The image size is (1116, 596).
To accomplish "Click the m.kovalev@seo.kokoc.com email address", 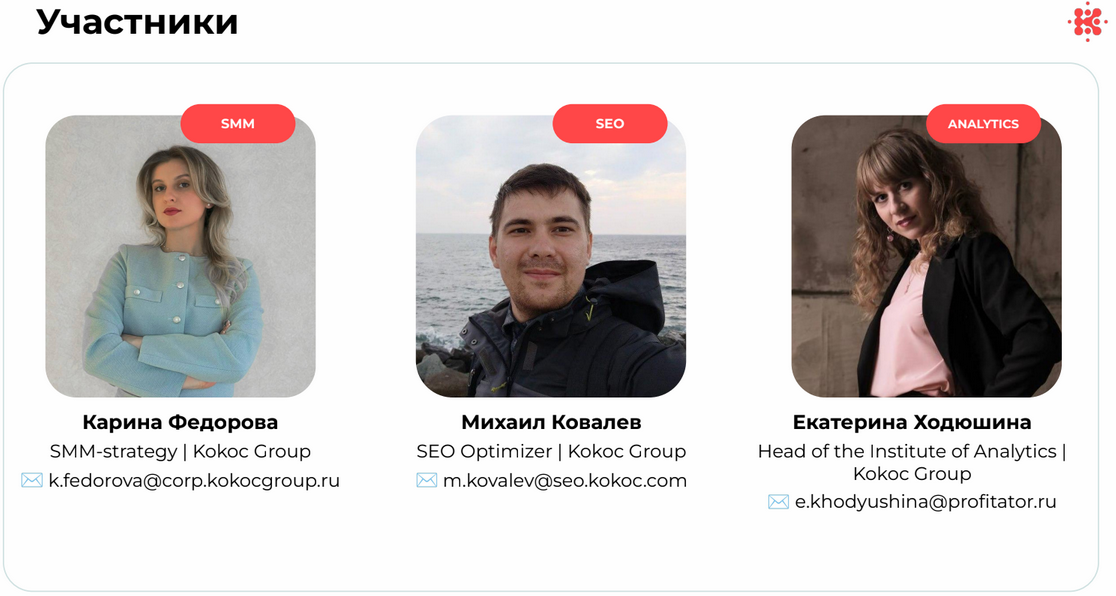I will coord(565,481).
